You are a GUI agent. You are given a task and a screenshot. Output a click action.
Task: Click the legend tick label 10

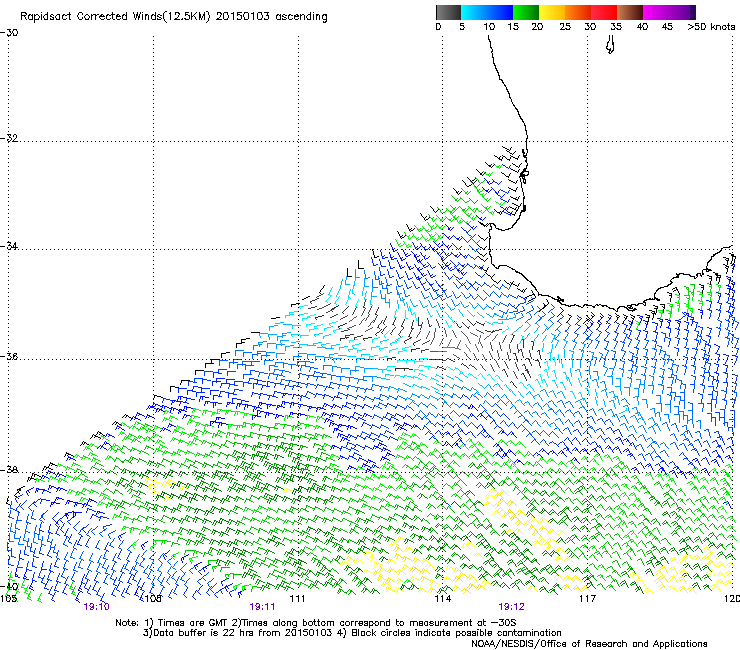point(489,27)
